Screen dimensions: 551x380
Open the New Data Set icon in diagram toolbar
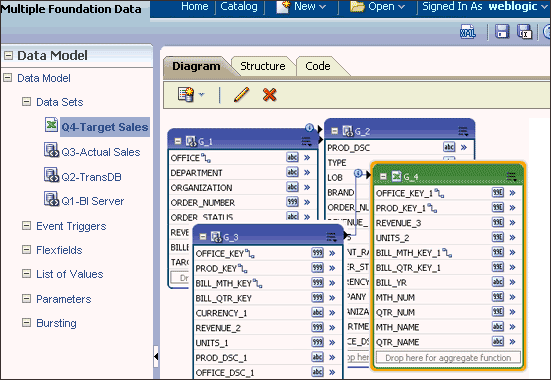tap(186, 95)
